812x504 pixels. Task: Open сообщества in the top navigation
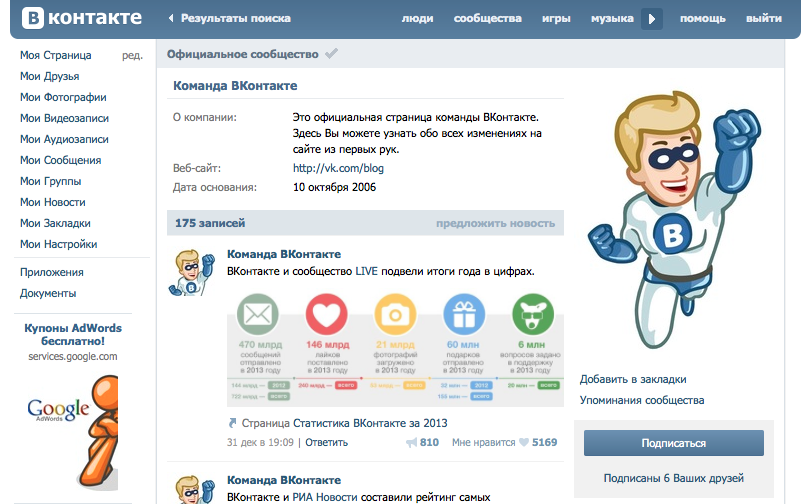[x=488, y=19]
